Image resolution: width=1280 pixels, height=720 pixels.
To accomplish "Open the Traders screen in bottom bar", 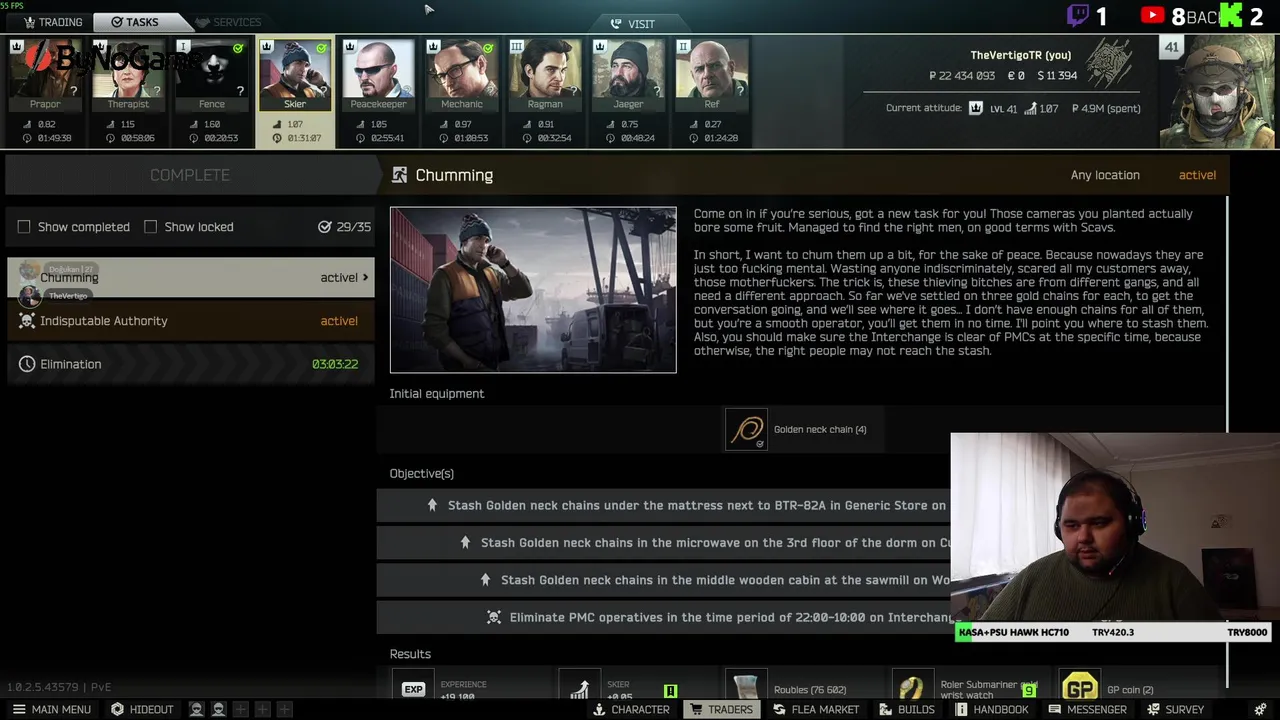I will [721, 709].
